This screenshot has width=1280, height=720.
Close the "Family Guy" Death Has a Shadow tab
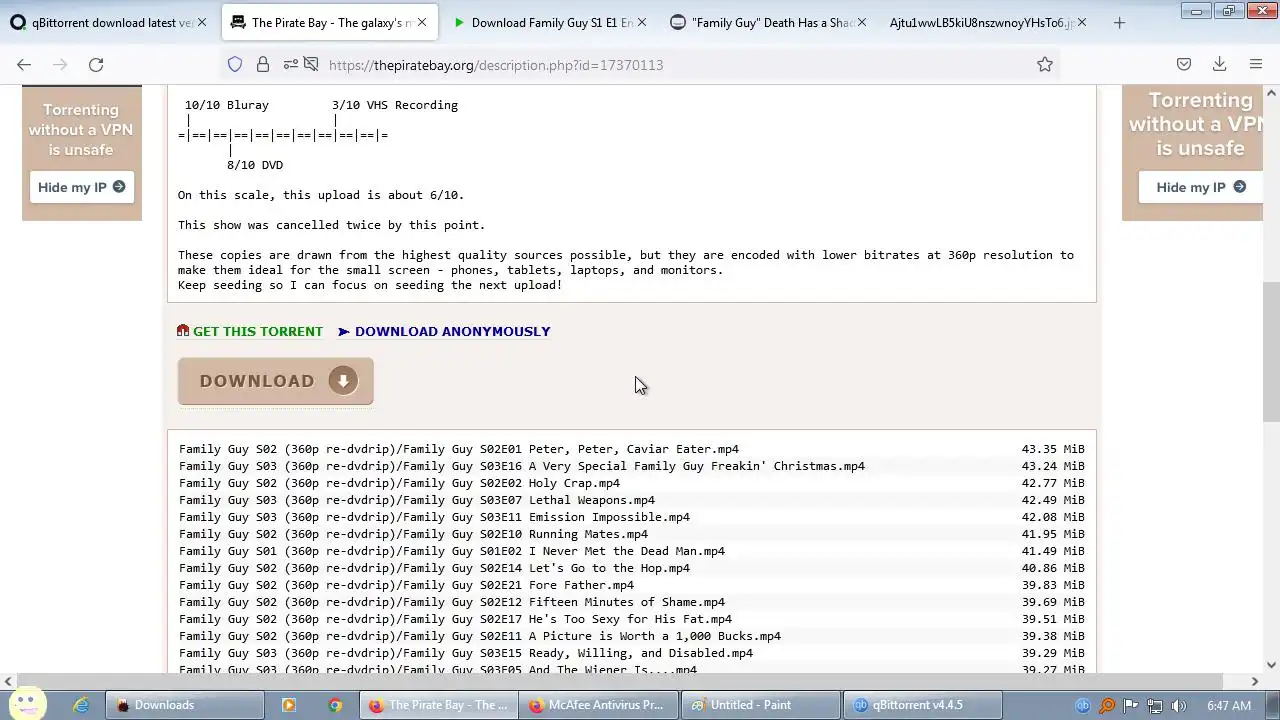pos(862,22)
